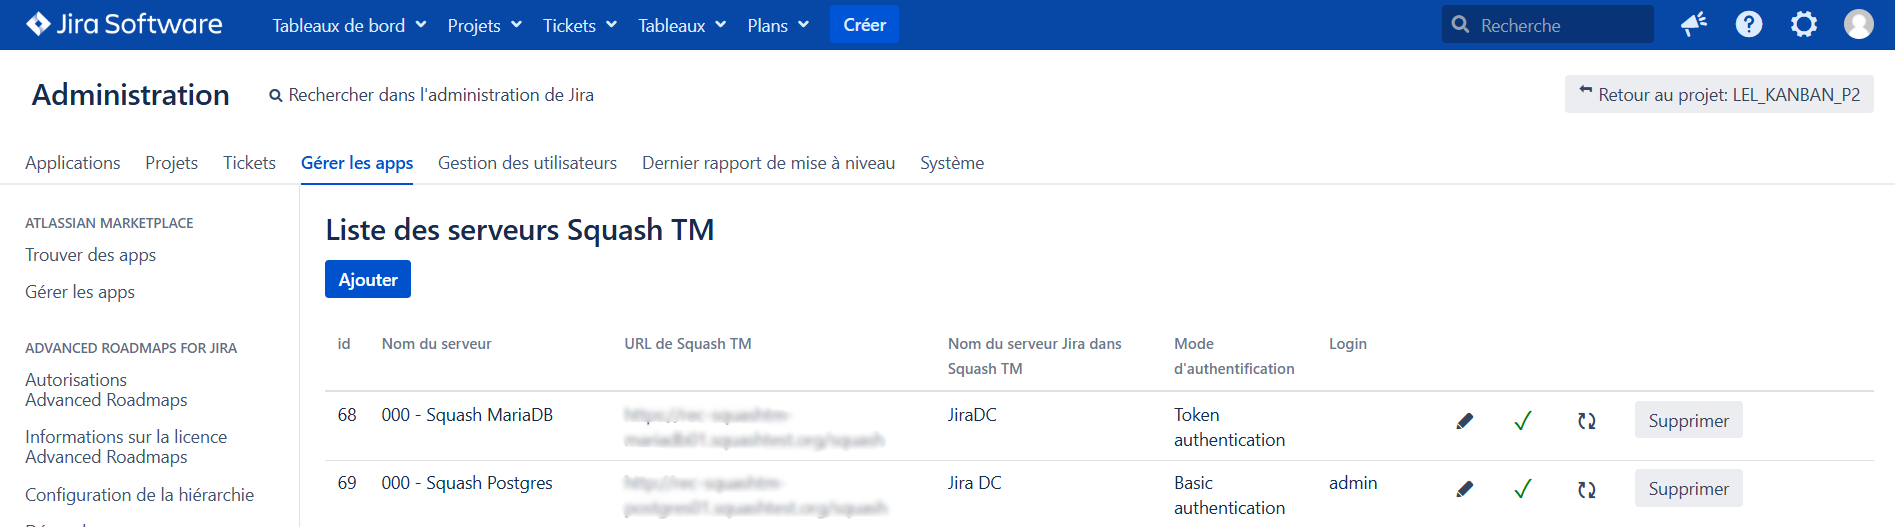Click the pencil edit icon for Squash MariaDB
This screenshot has height=527, width=1895.
pos(1464,421)
